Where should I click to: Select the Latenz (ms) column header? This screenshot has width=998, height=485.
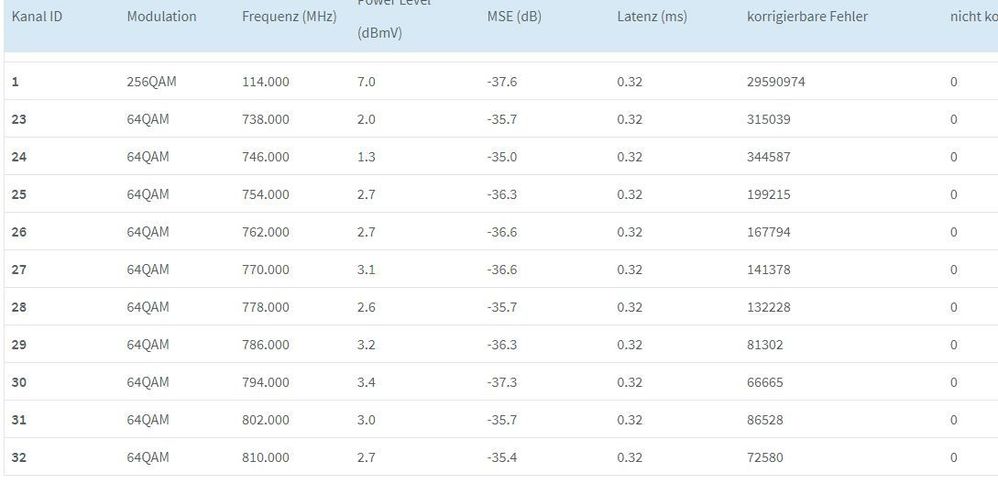[652, 17]
